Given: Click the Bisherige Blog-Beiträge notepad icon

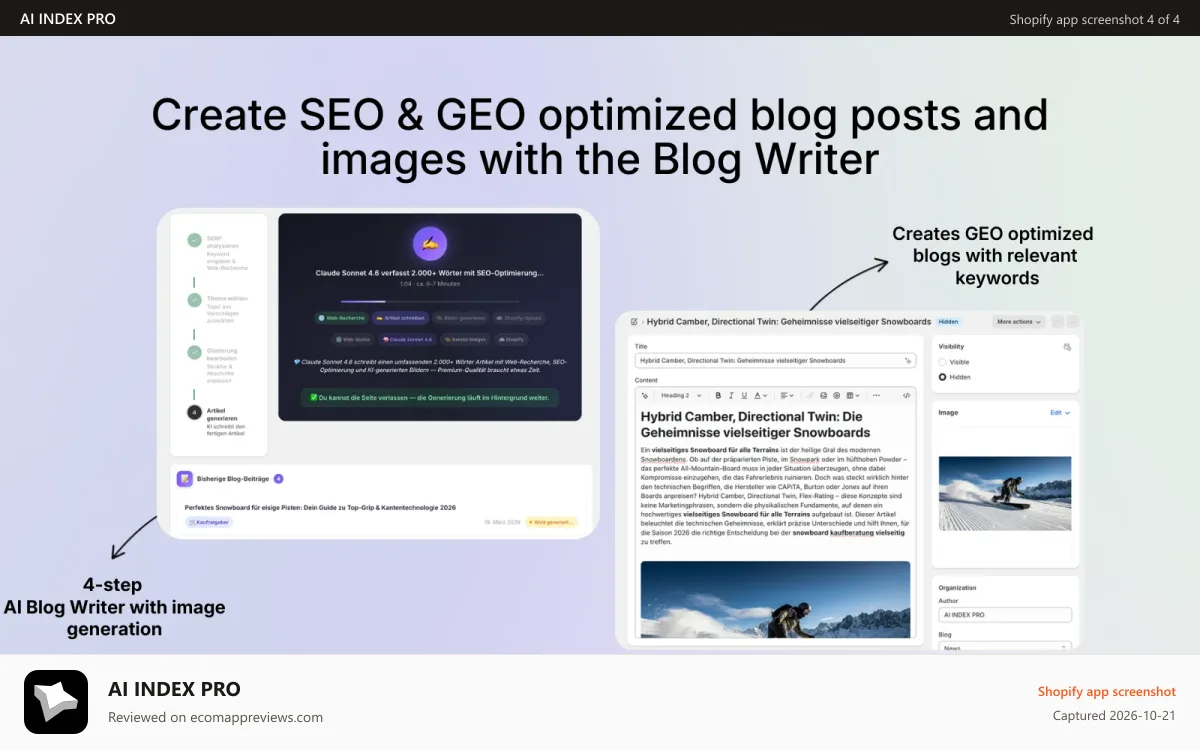Looking at the screenshot, I should (x=185, y=479).
